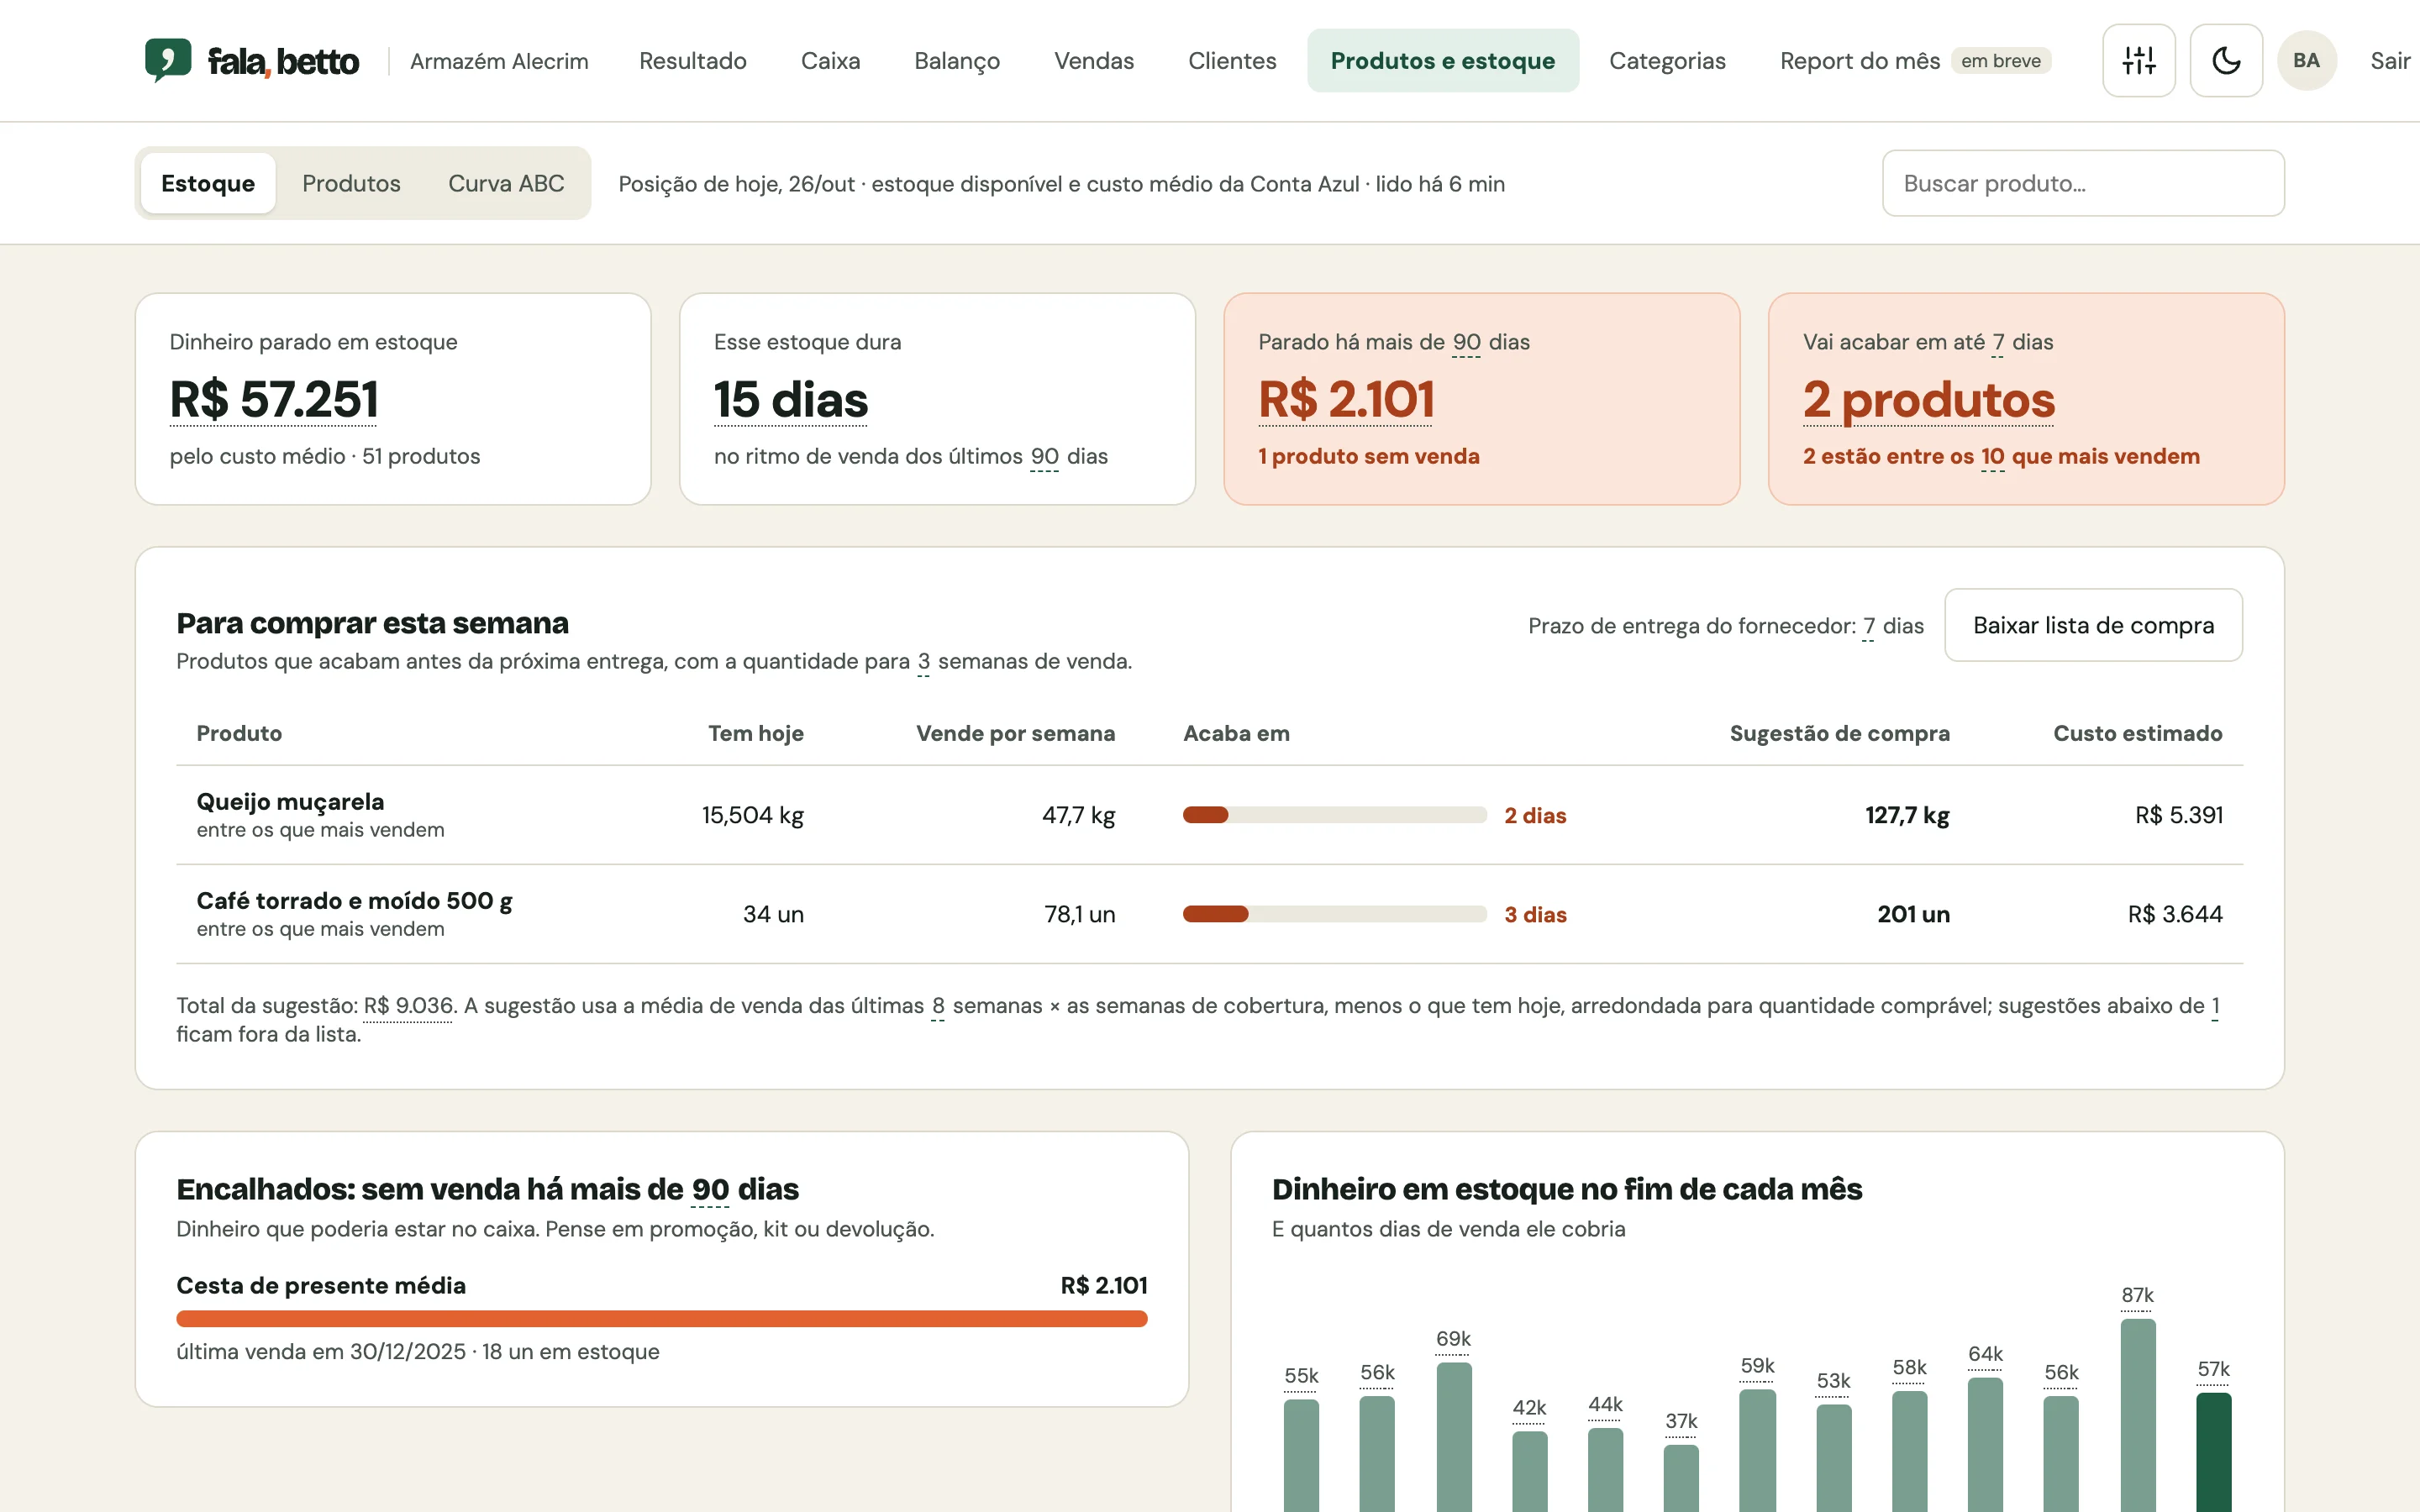Image resolution: width=2420 pixels, height=1512 pixels.
Task: Navigate to Vendas
Action: click(1094, 61)
